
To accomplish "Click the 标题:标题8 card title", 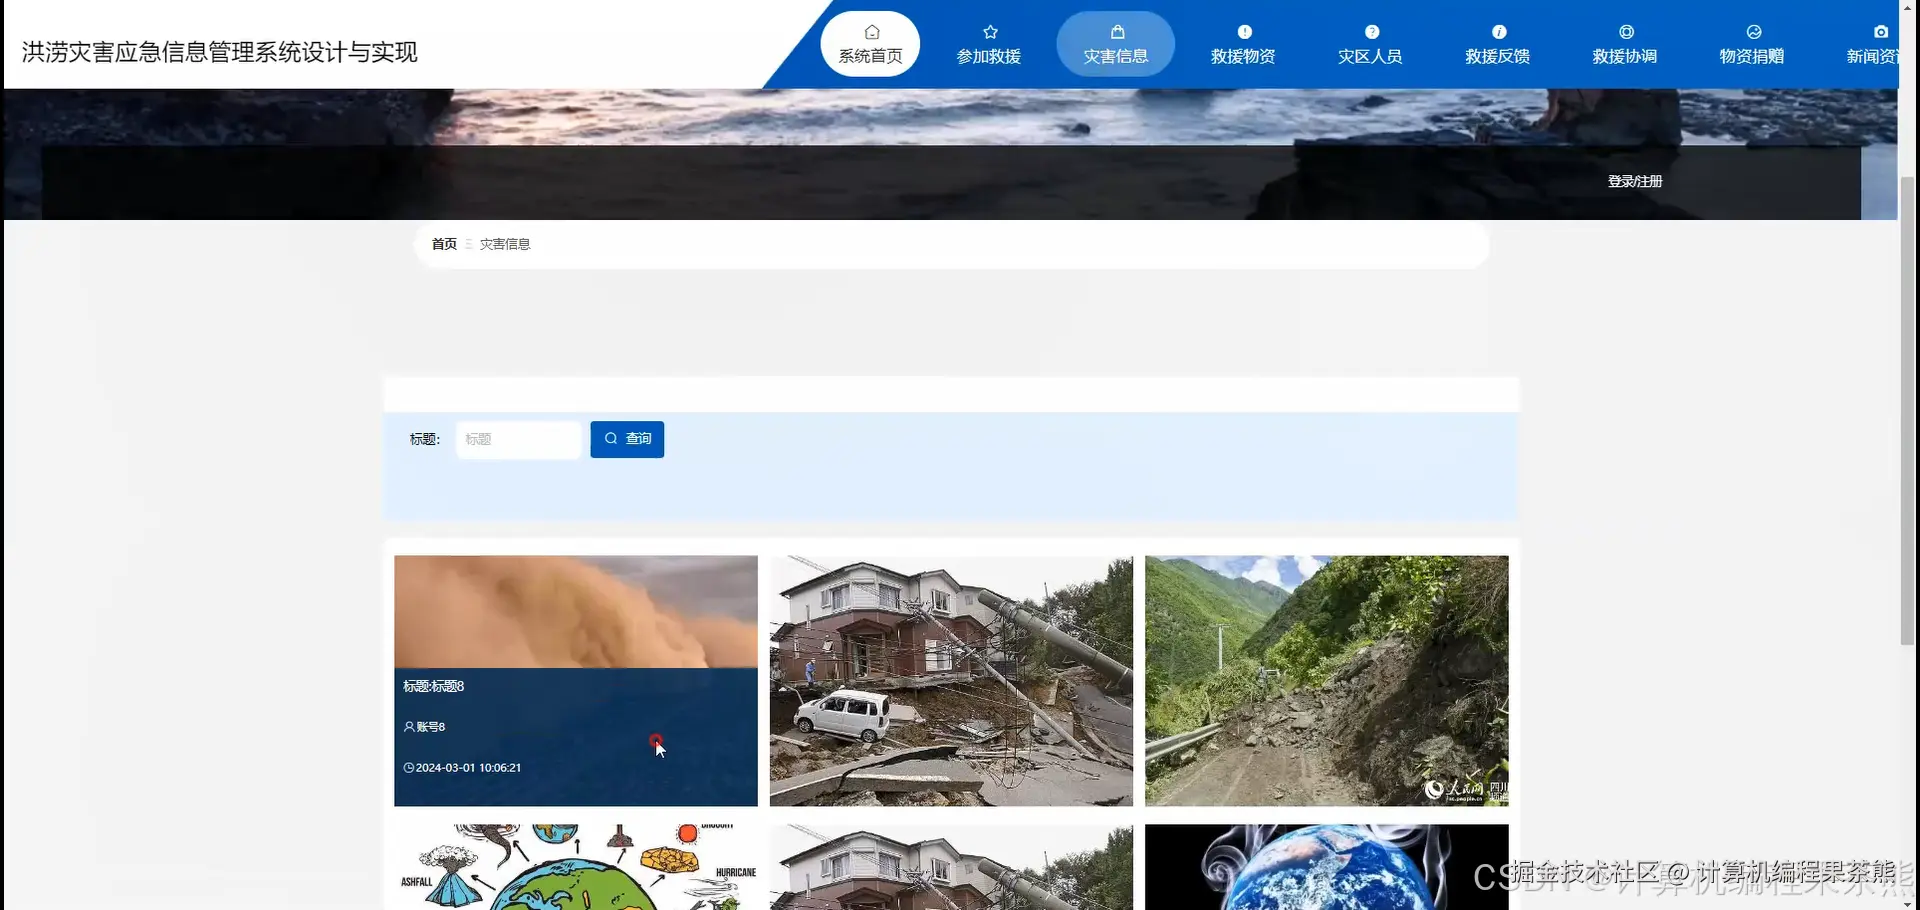I will (x=434, y=686).
